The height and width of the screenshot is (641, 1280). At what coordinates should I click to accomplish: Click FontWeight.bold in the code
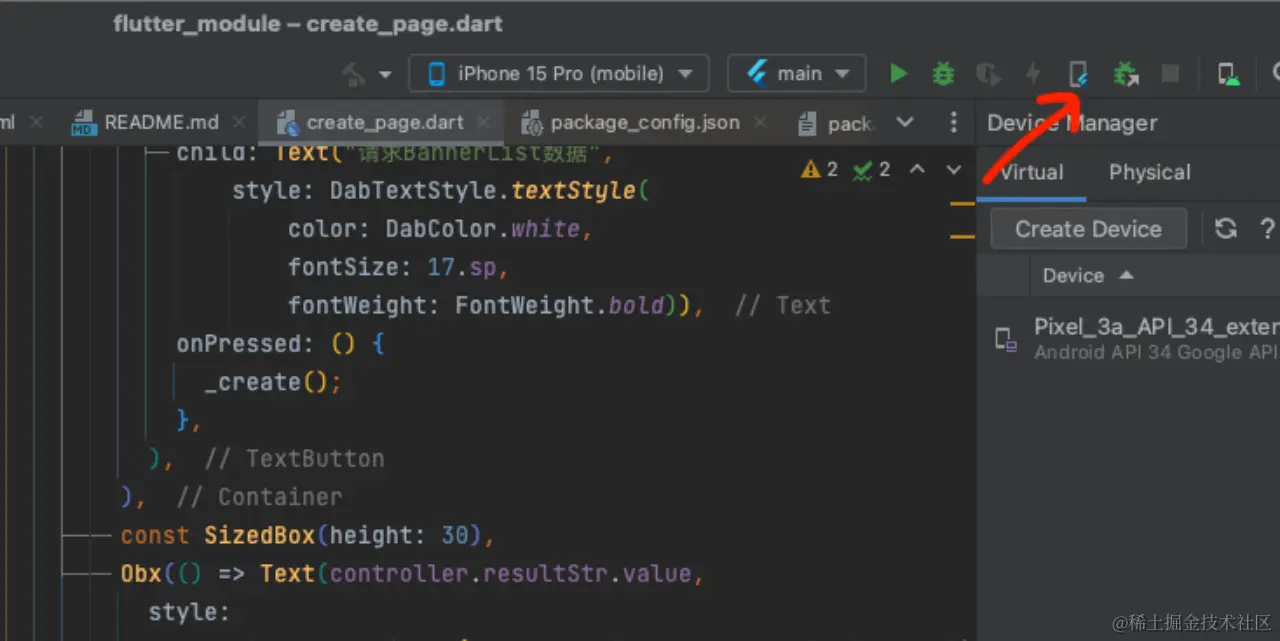coord(560,305)
